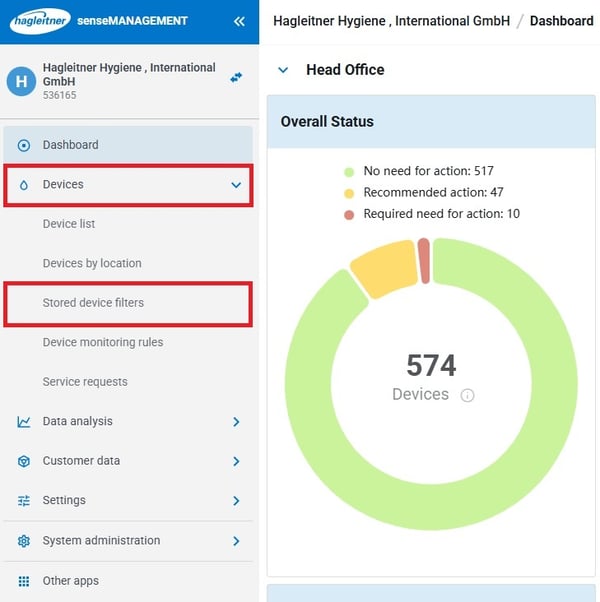
Task: Go to Devices by location
Action: tap(92, 263)
